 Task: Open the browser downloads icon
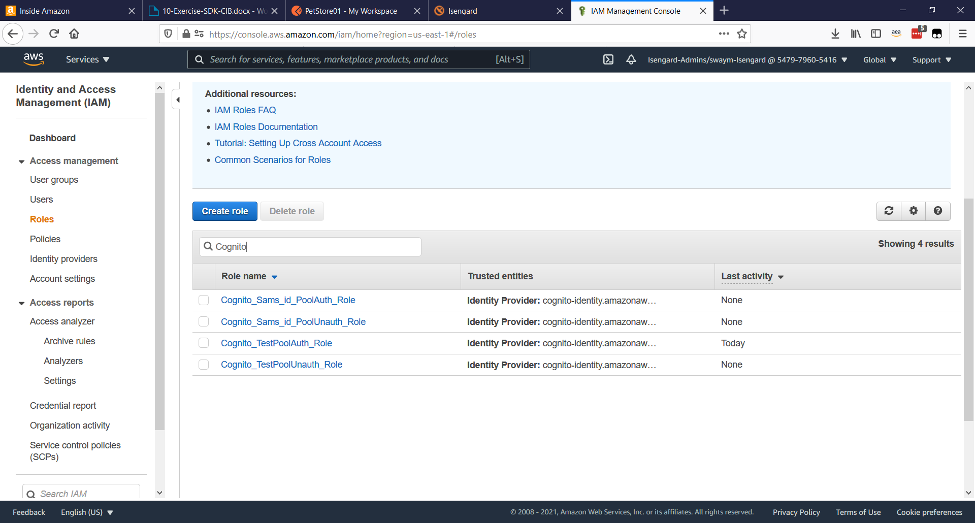835,34
